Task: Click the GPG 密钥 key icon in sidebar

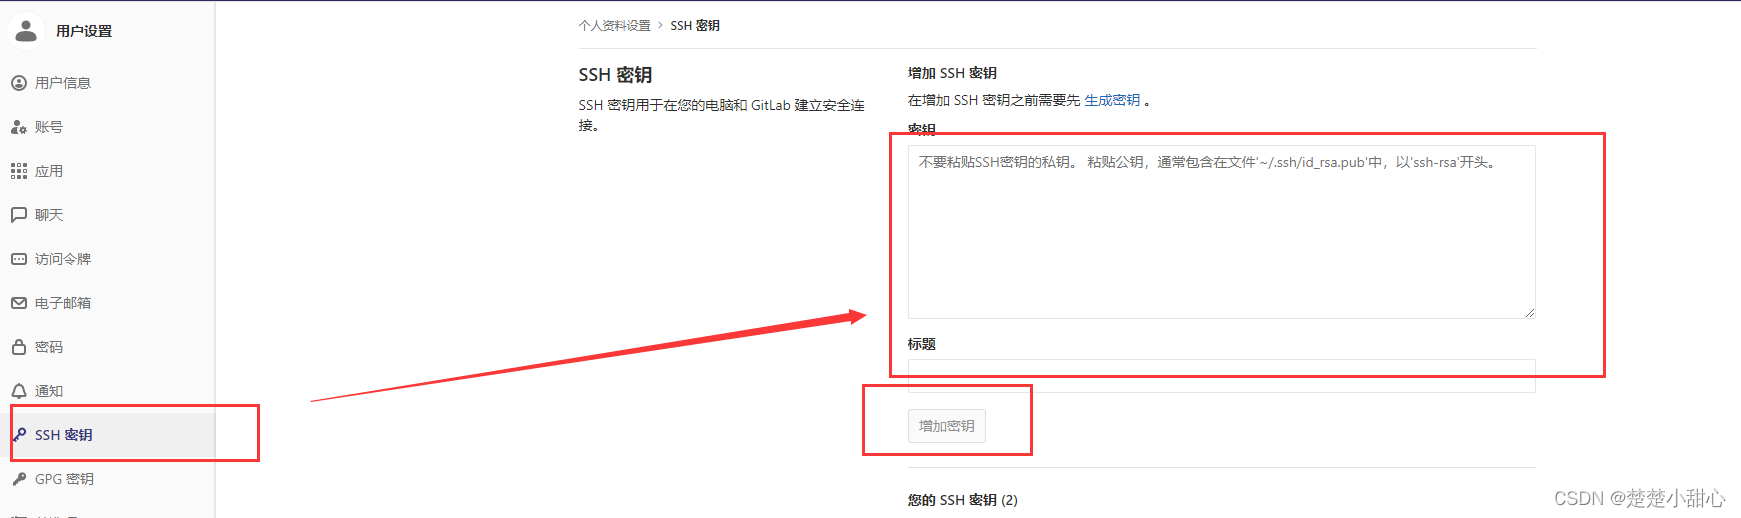Action: (x=19, y=479)
